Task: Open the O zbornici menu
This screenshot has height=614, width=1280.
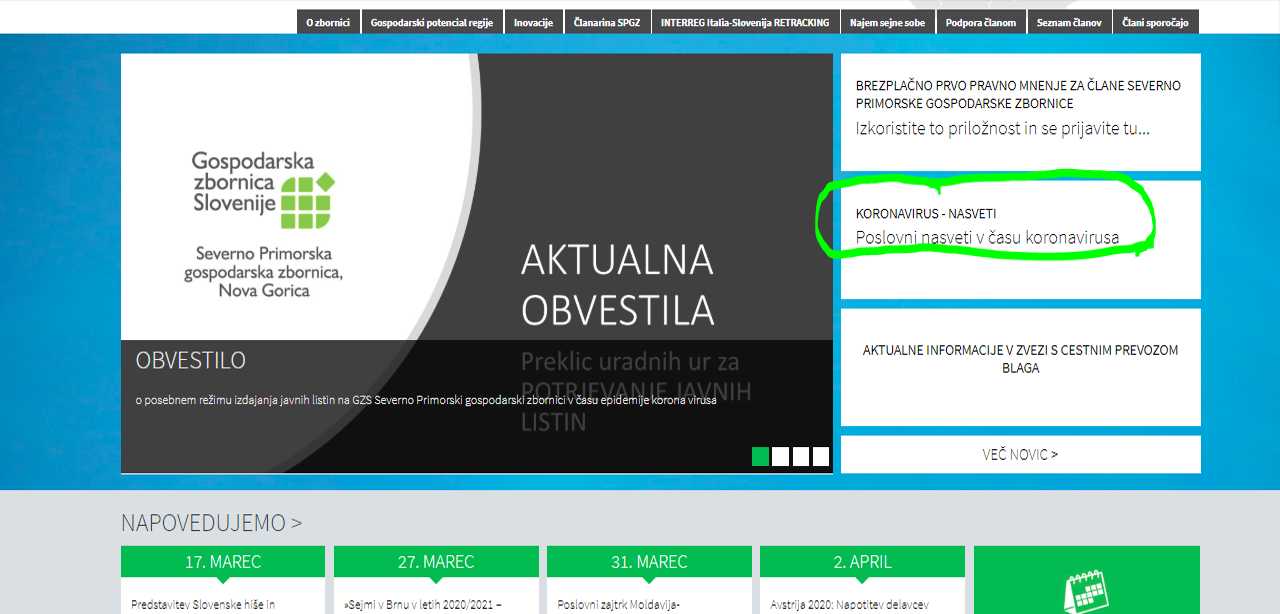Action: 328,21
